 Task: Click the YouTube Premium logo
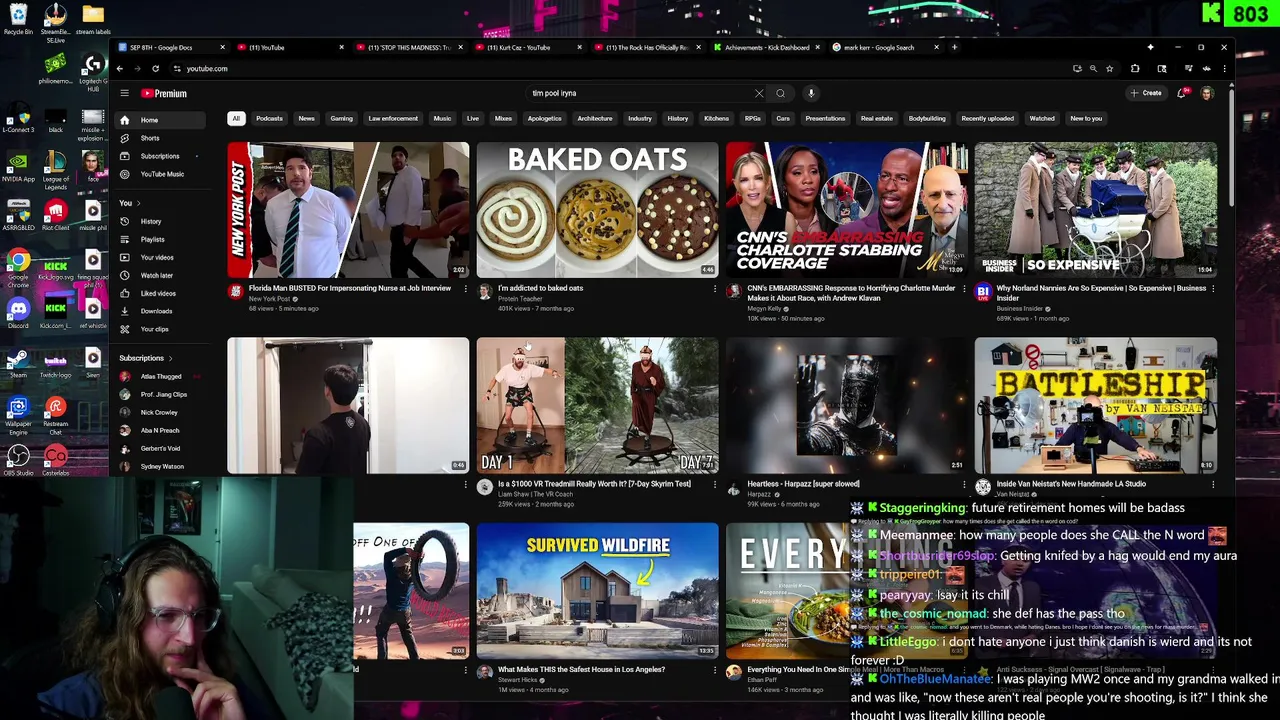[163, 93]
